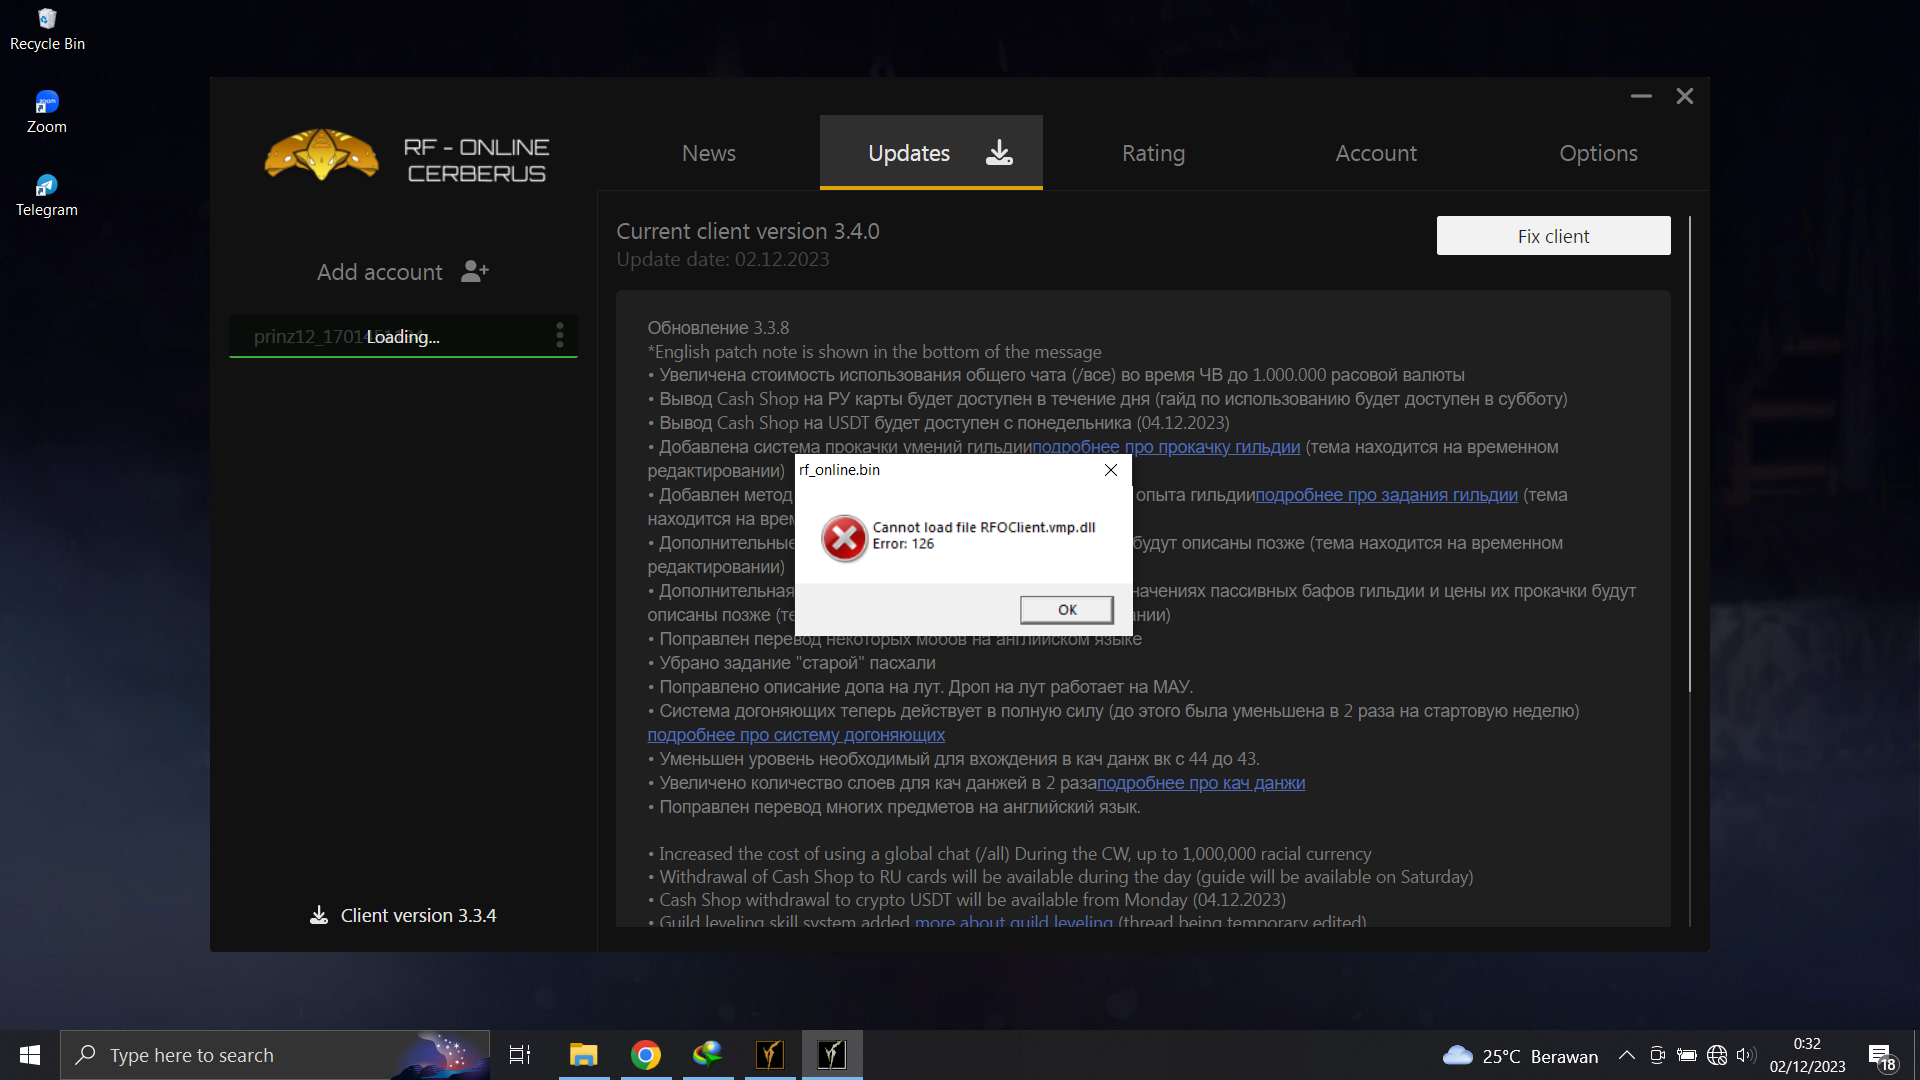Open the Recycle Bin desktop icon
1920x1080 pixels.
(x=47, y=29)
